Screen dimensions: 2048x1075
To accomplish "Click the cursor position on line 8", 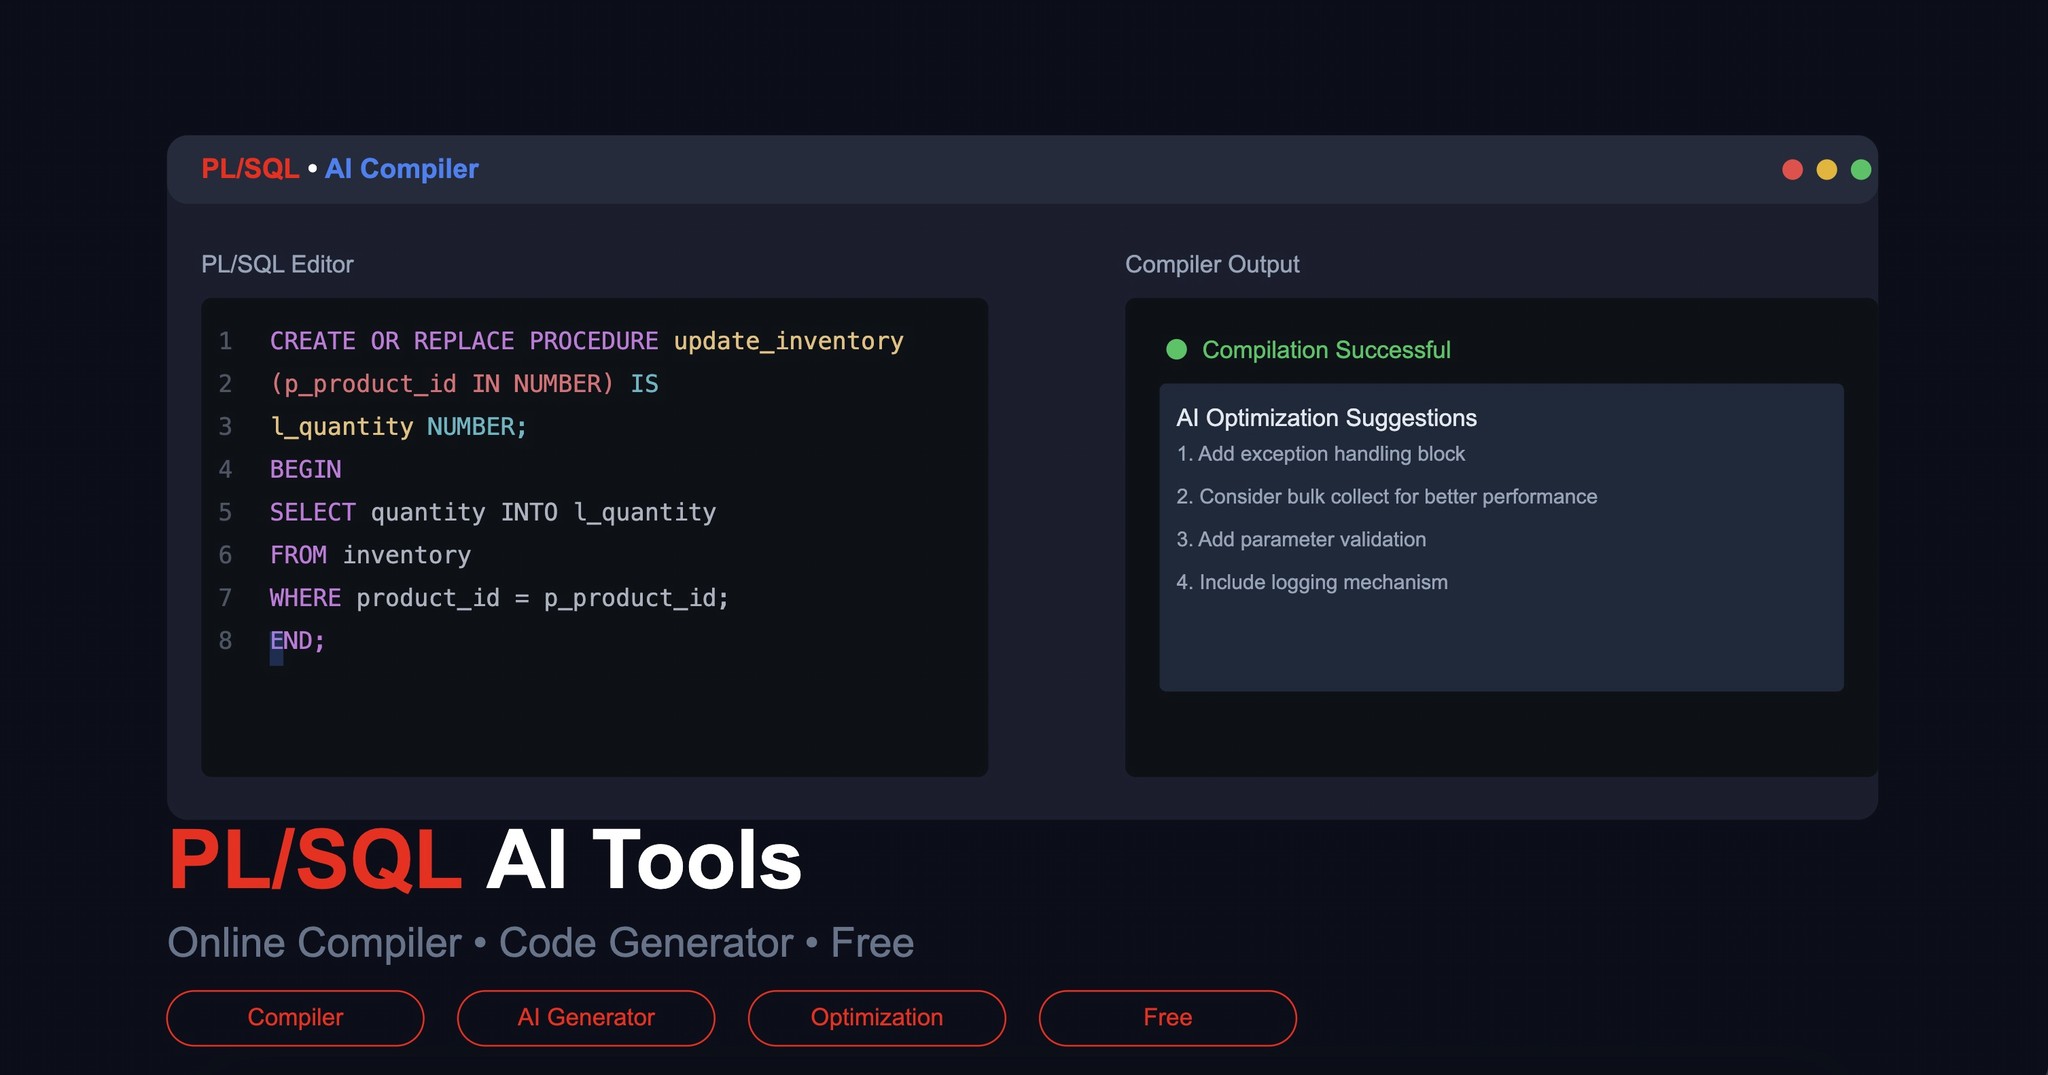I will click(x=276, y=660).
